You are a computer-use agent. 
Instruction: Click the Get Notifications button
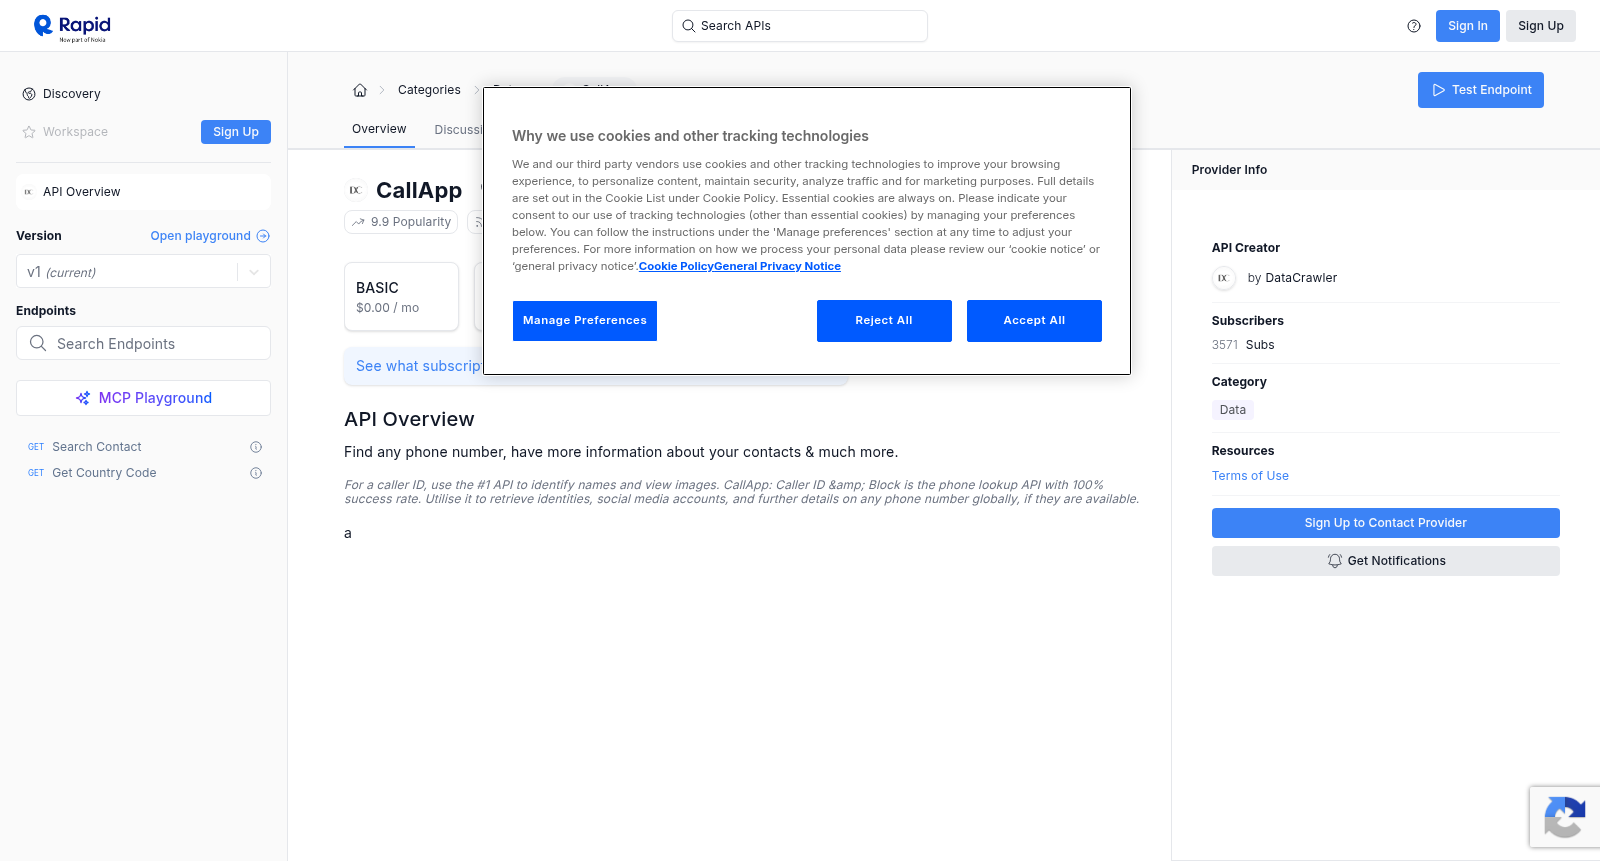tap(1386, 561)
